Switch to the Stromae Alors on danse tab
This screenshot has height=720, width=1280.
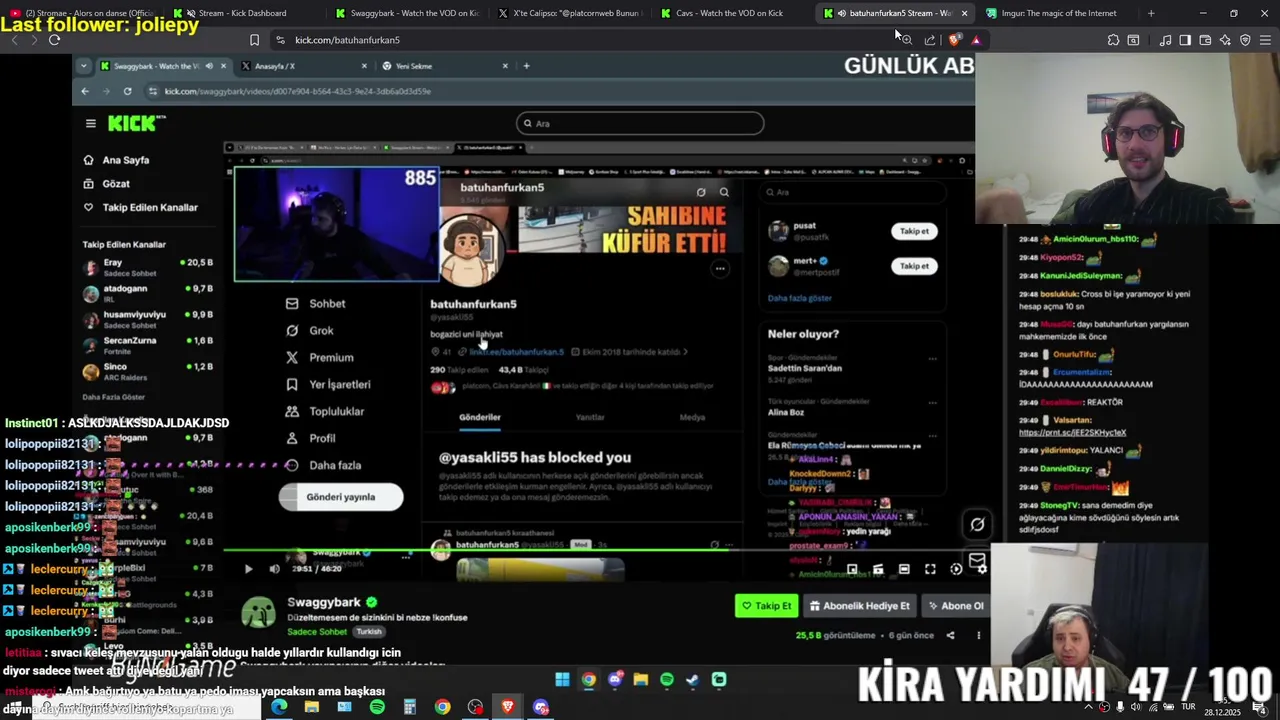pos(82,13)
